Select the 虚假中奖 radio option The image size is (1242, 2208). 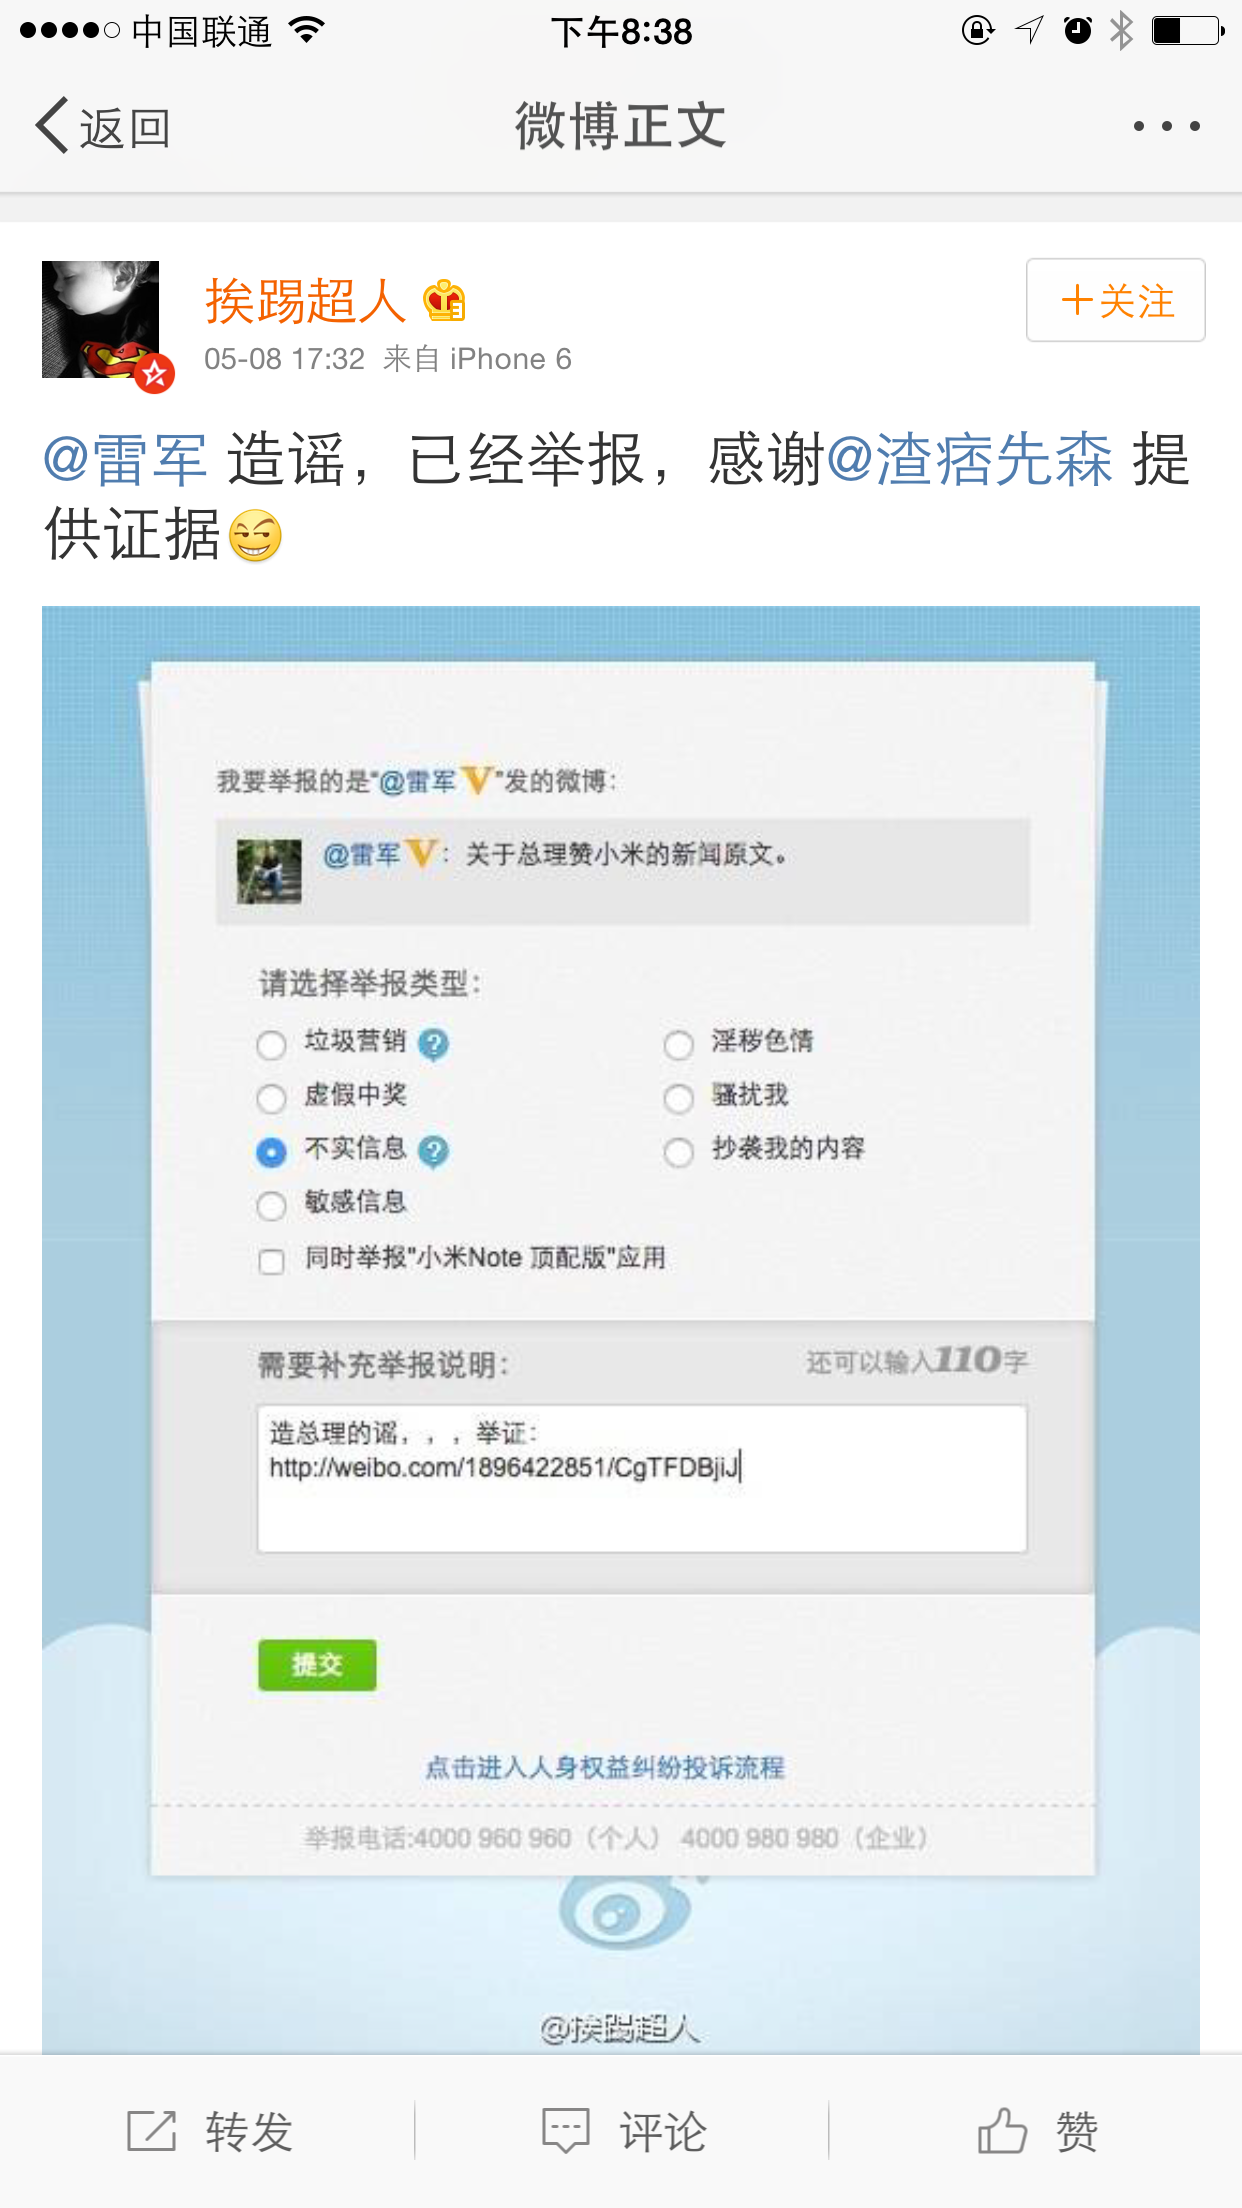271,1099
